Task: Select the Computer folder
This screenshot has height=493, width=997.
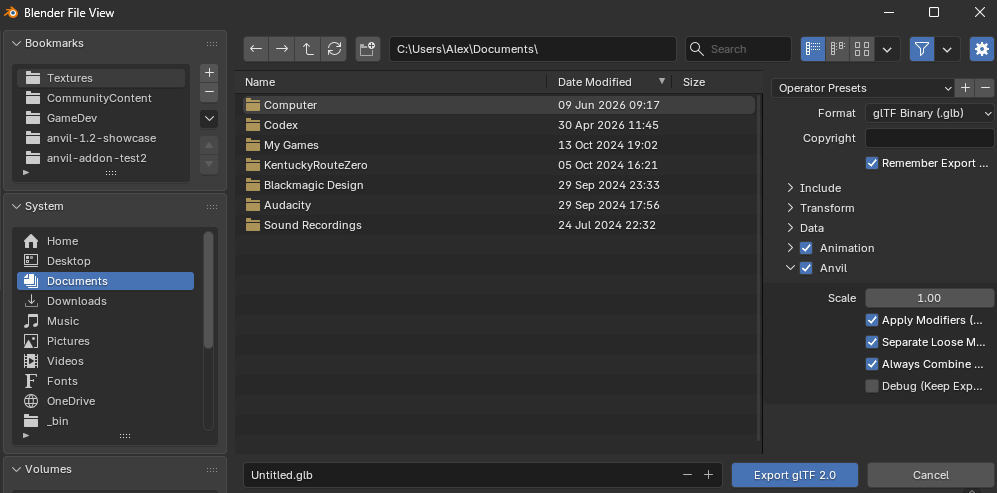Action: [x=498, y=105]
